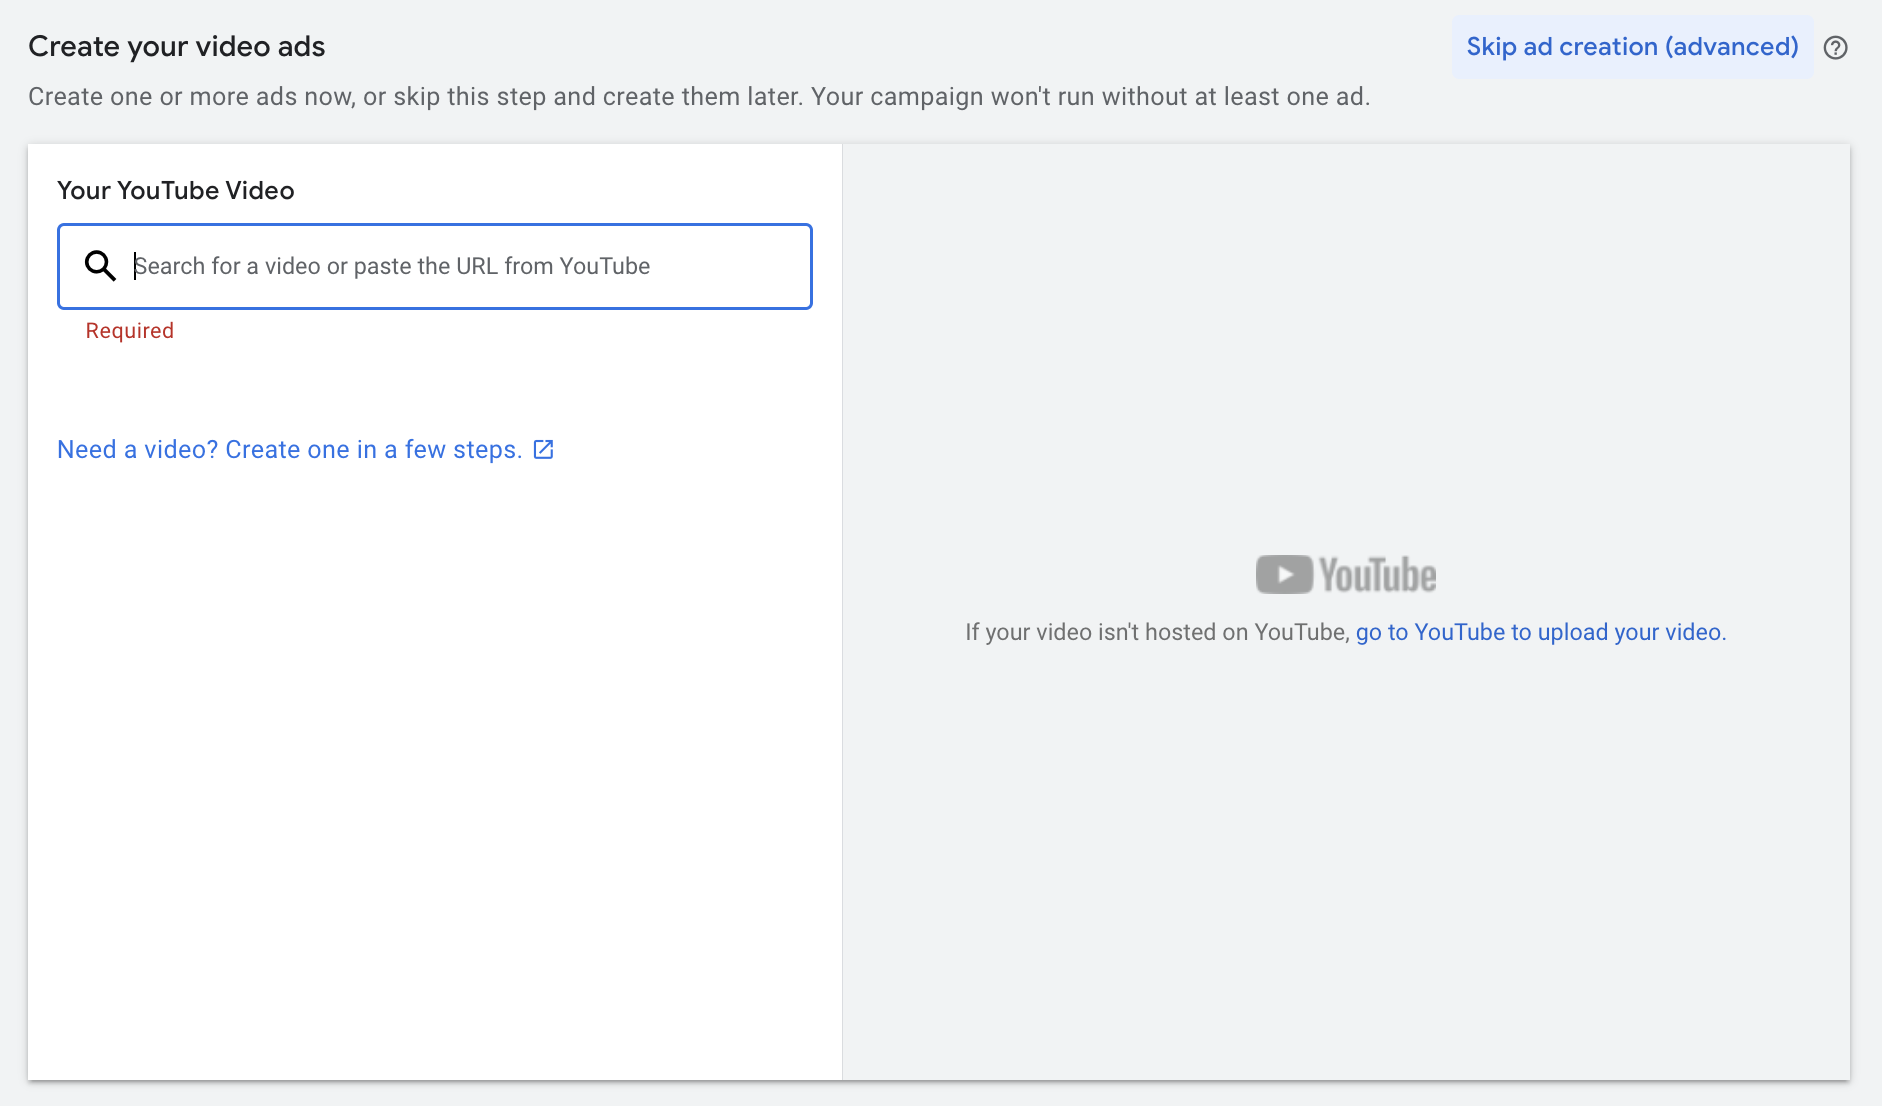Viewport: 1882px width, 1106px height.
Task: Follow go to YouTube to upload link
Action: tap(1541, 632)
